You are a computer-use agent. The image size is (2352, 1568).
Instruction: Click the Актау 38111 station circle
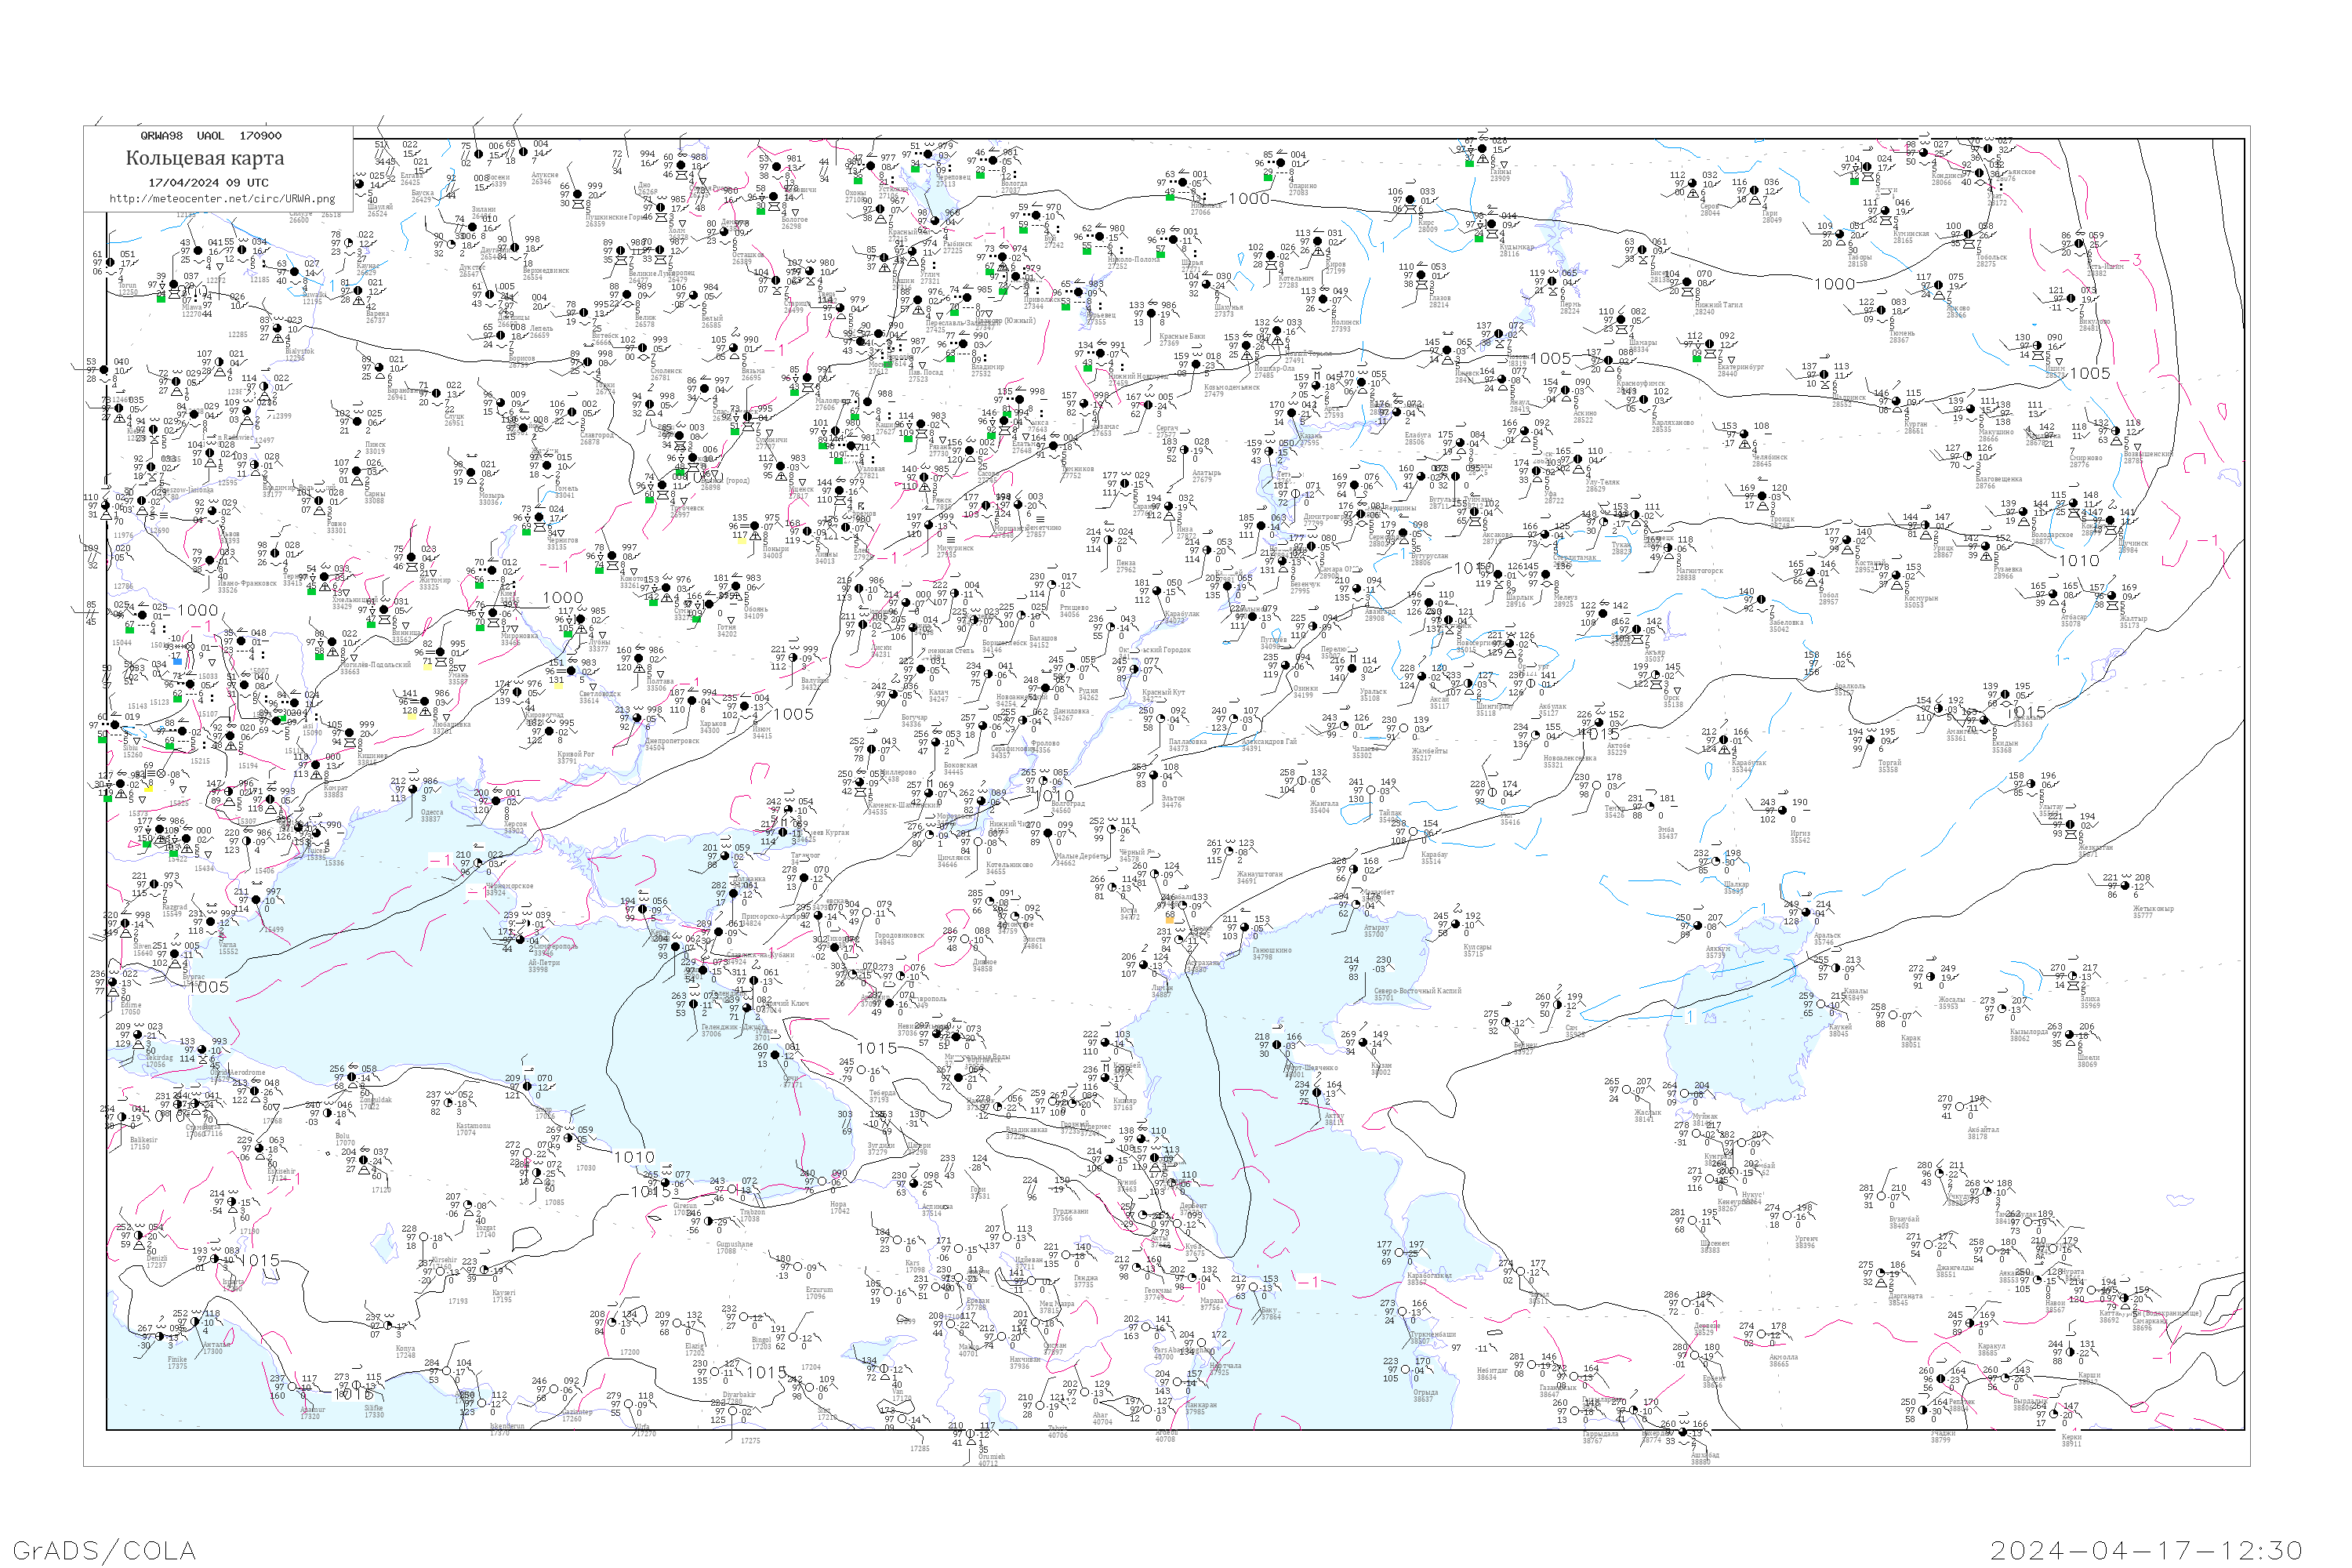point(1317,1093)
